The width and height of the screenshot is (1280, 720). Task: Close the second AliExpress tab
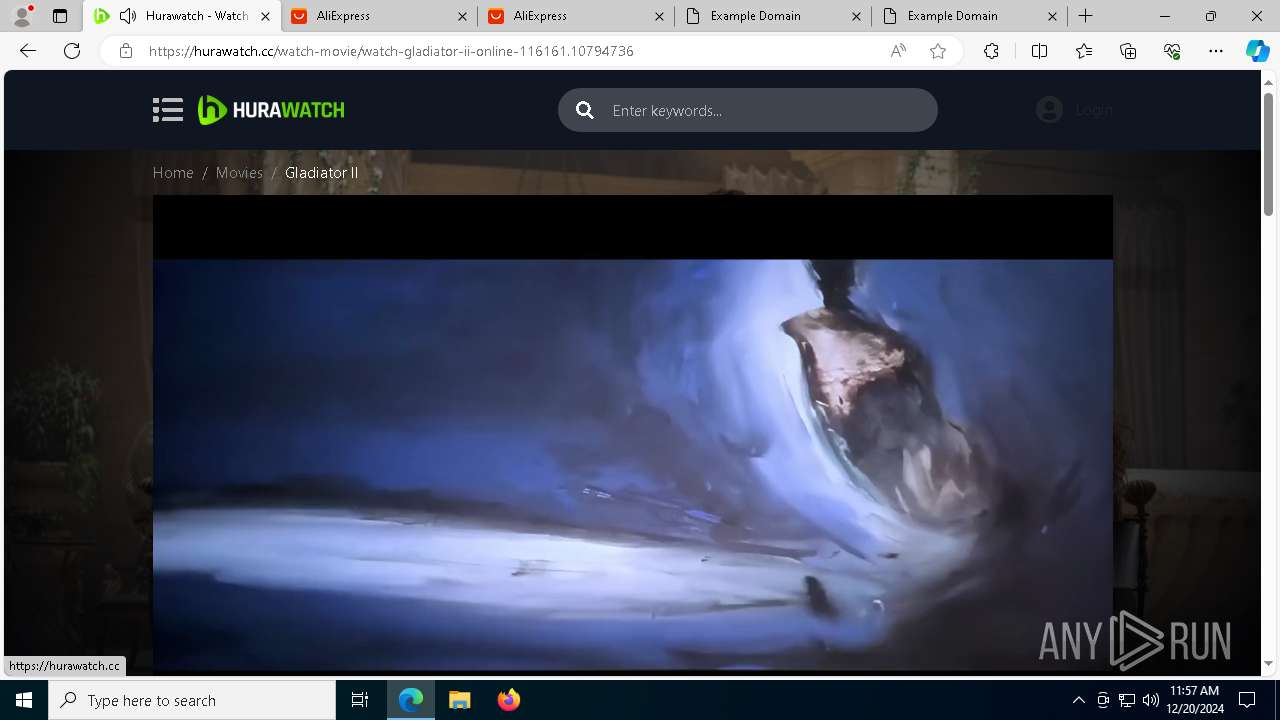pos(659,16)
